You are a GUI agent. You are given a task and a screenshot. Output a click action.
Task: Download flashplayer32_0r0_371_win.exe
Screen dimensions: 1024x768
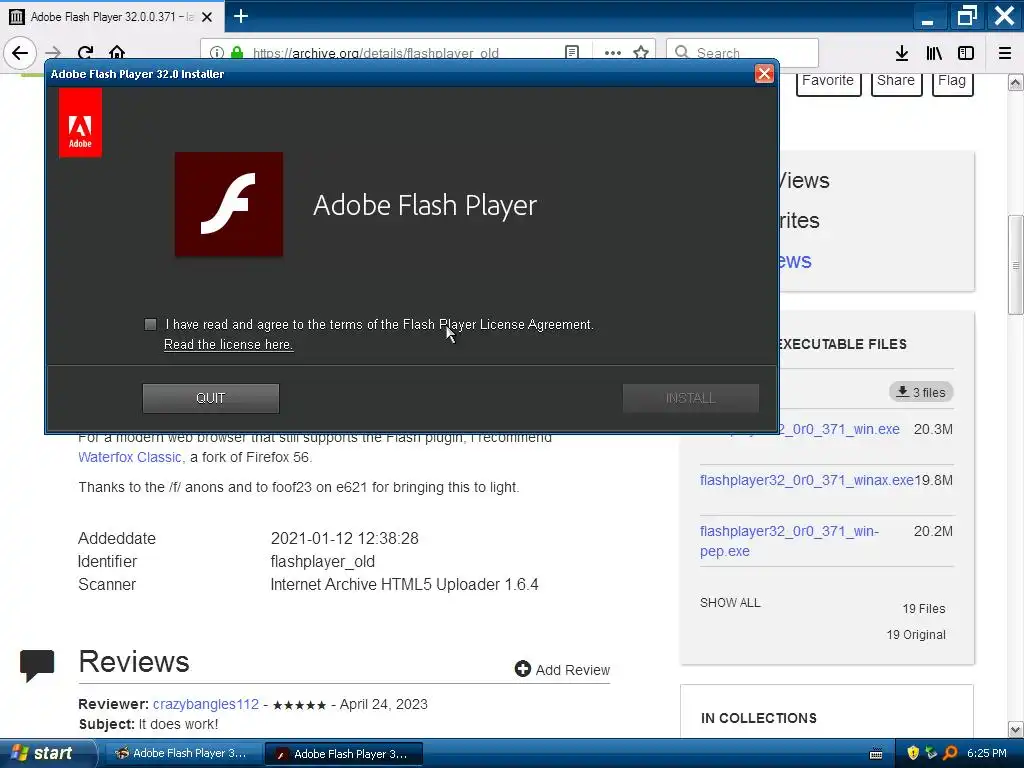point(839,429)
